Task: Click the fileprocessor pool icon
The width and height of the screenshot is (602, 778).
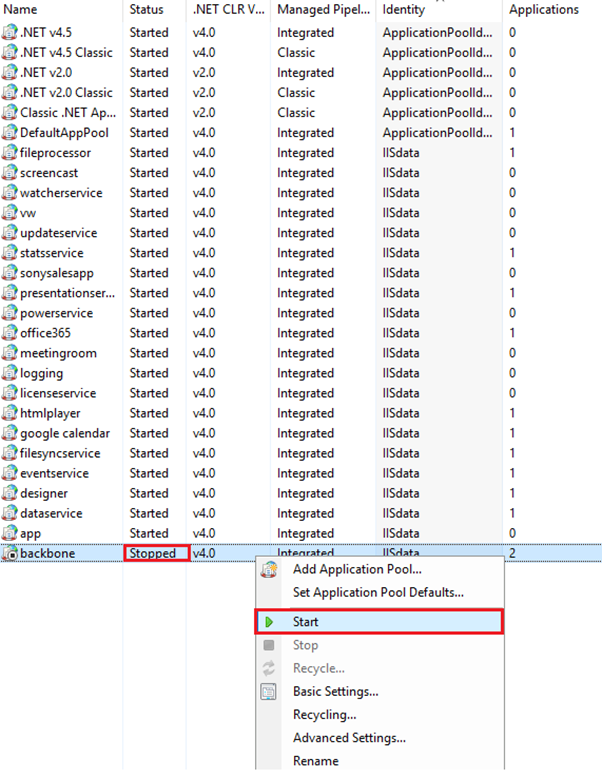Action: (x=10, y=153)
